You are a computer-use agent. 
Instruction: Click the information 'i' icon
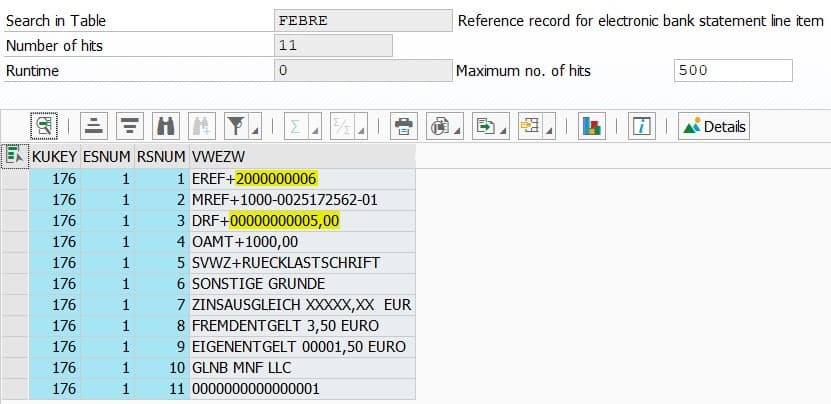[x=642, y=126]
